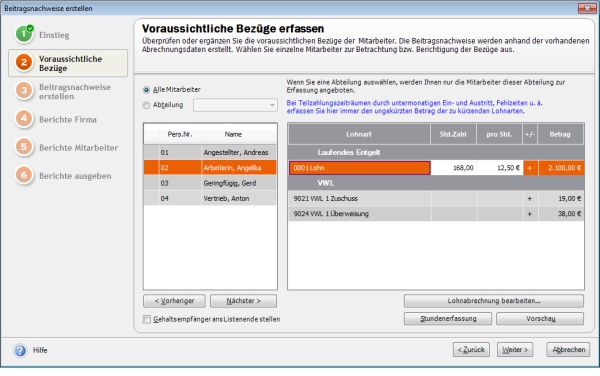
Task: Click the Nächster > button
Action: pyautogui.click(x=243, y=301)
